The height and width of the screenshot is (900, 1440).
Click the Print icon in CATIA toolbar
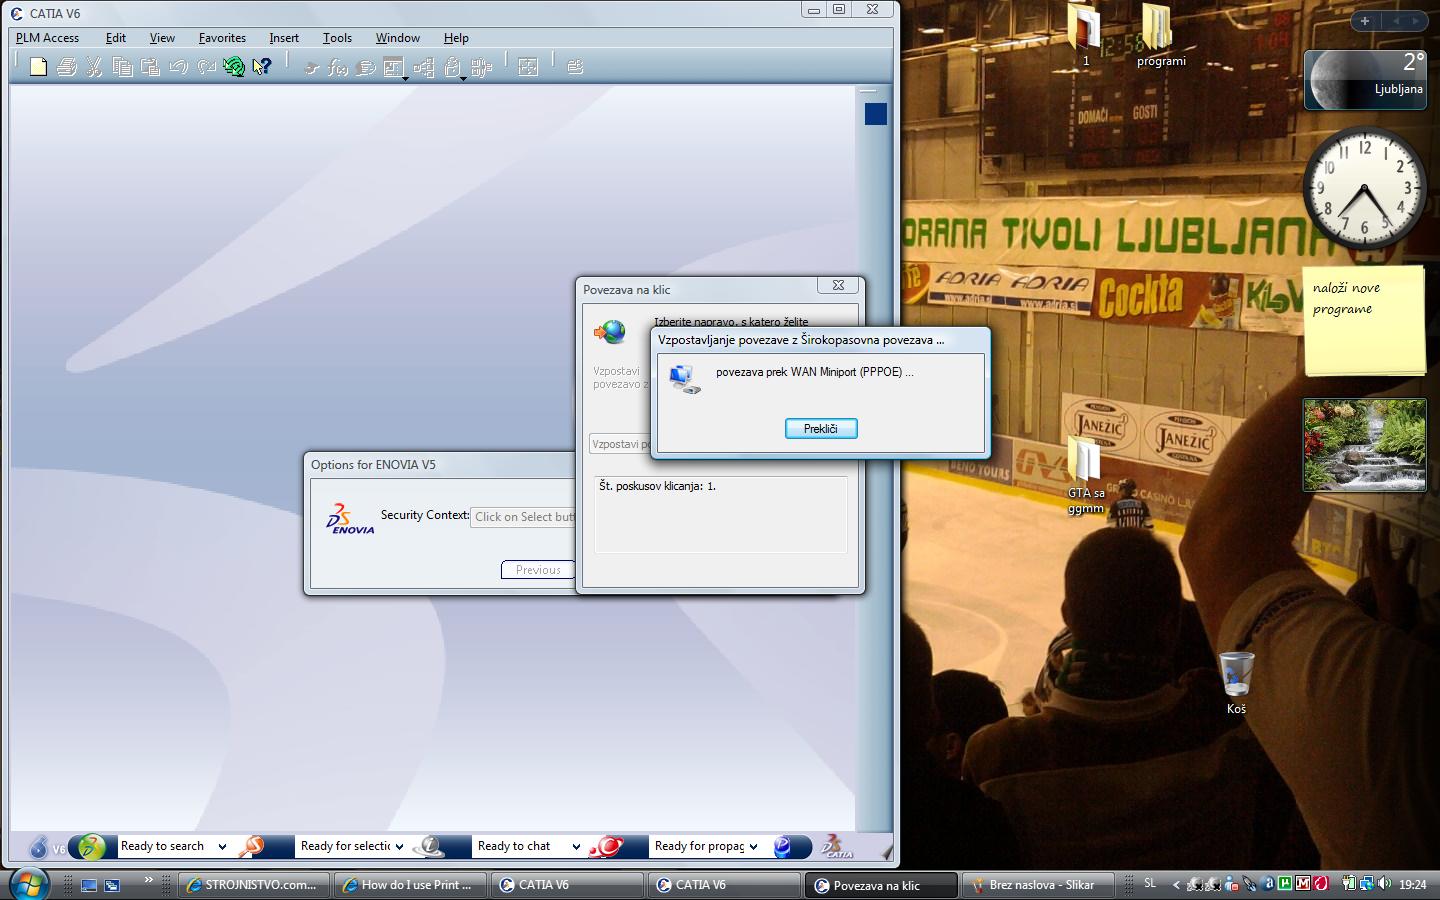tap(66, 67)
